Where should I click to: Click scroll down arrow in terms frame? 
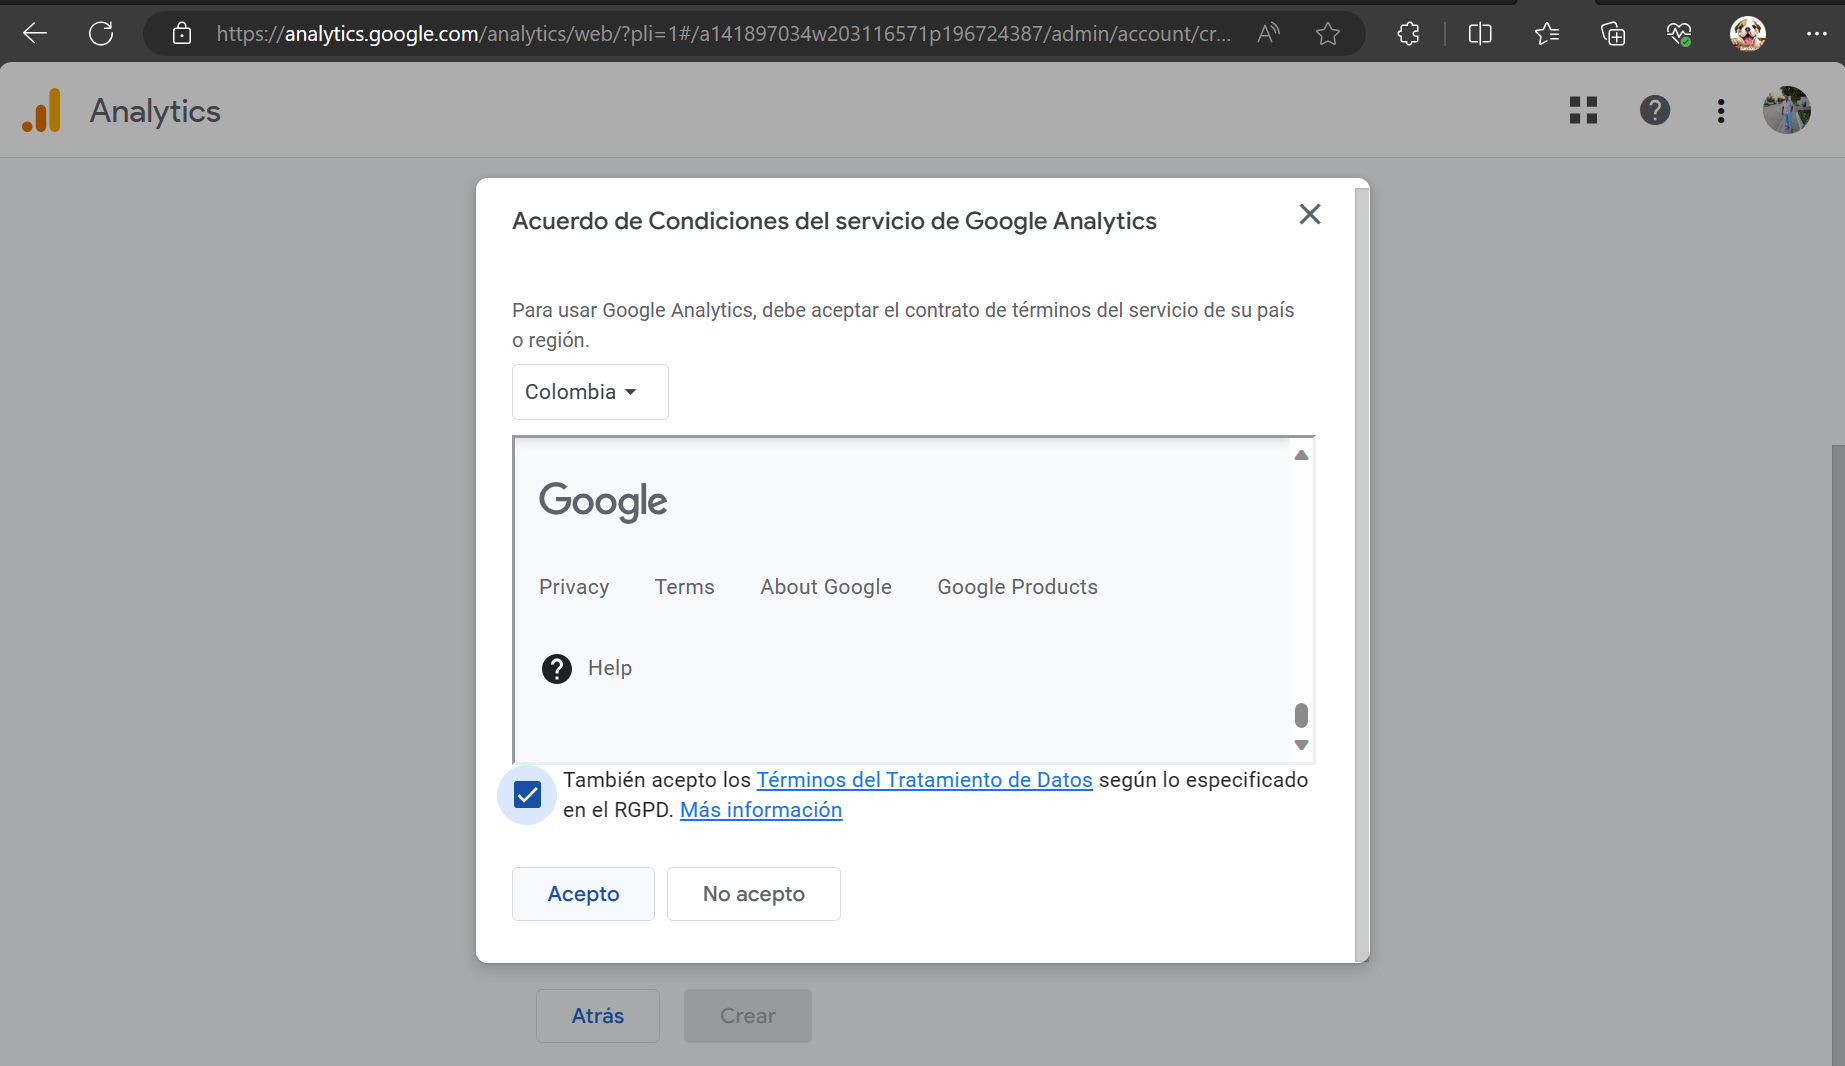point(1301,745)
